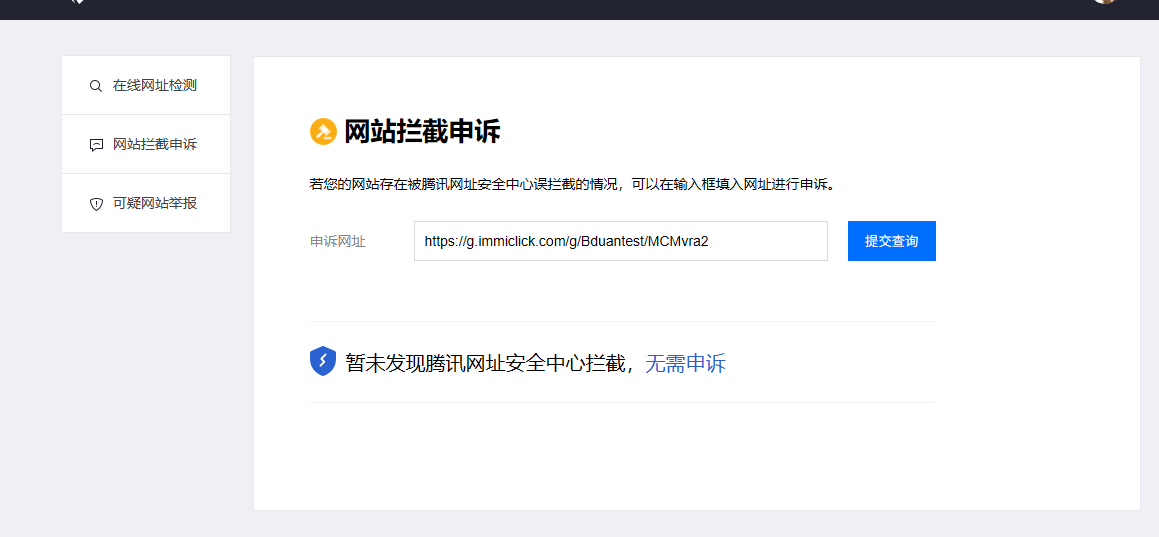Click the 网站拦截申诉 page heading
This screenshot has height=537, width=1159.
(422, 132)
